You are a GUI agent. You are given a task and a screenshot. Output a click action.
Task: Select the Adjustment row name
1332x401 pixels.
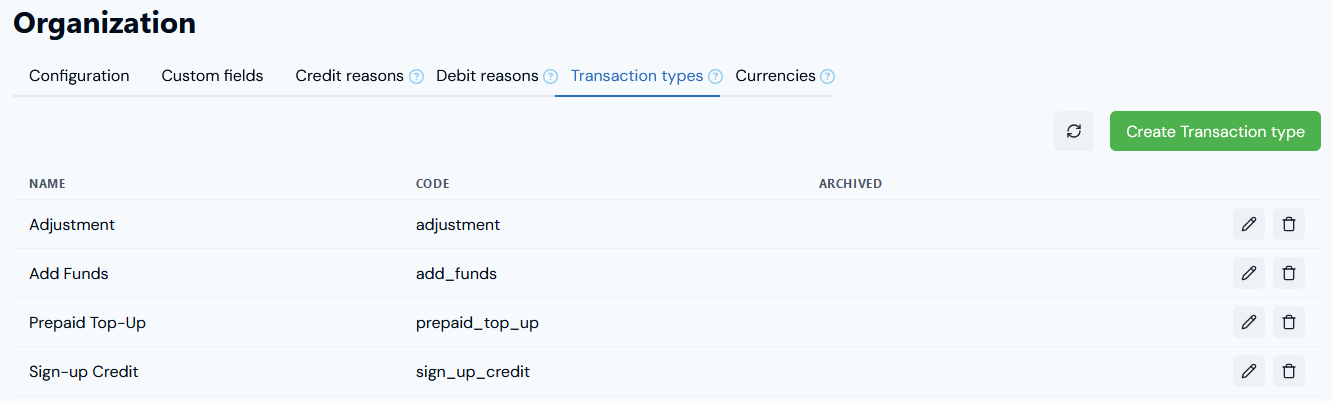point(72,225)
